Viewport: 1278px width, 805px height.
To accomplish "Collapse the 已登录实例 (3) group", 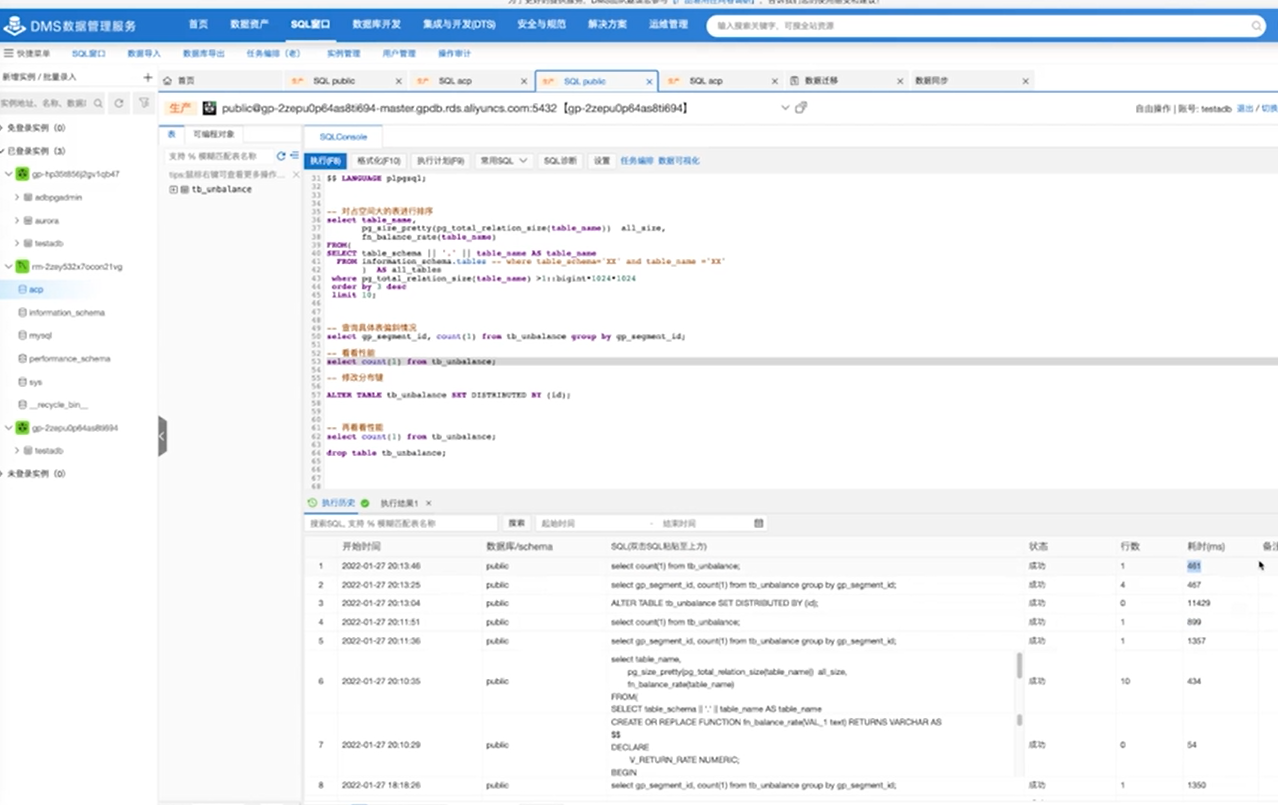I will click(2, 151).
